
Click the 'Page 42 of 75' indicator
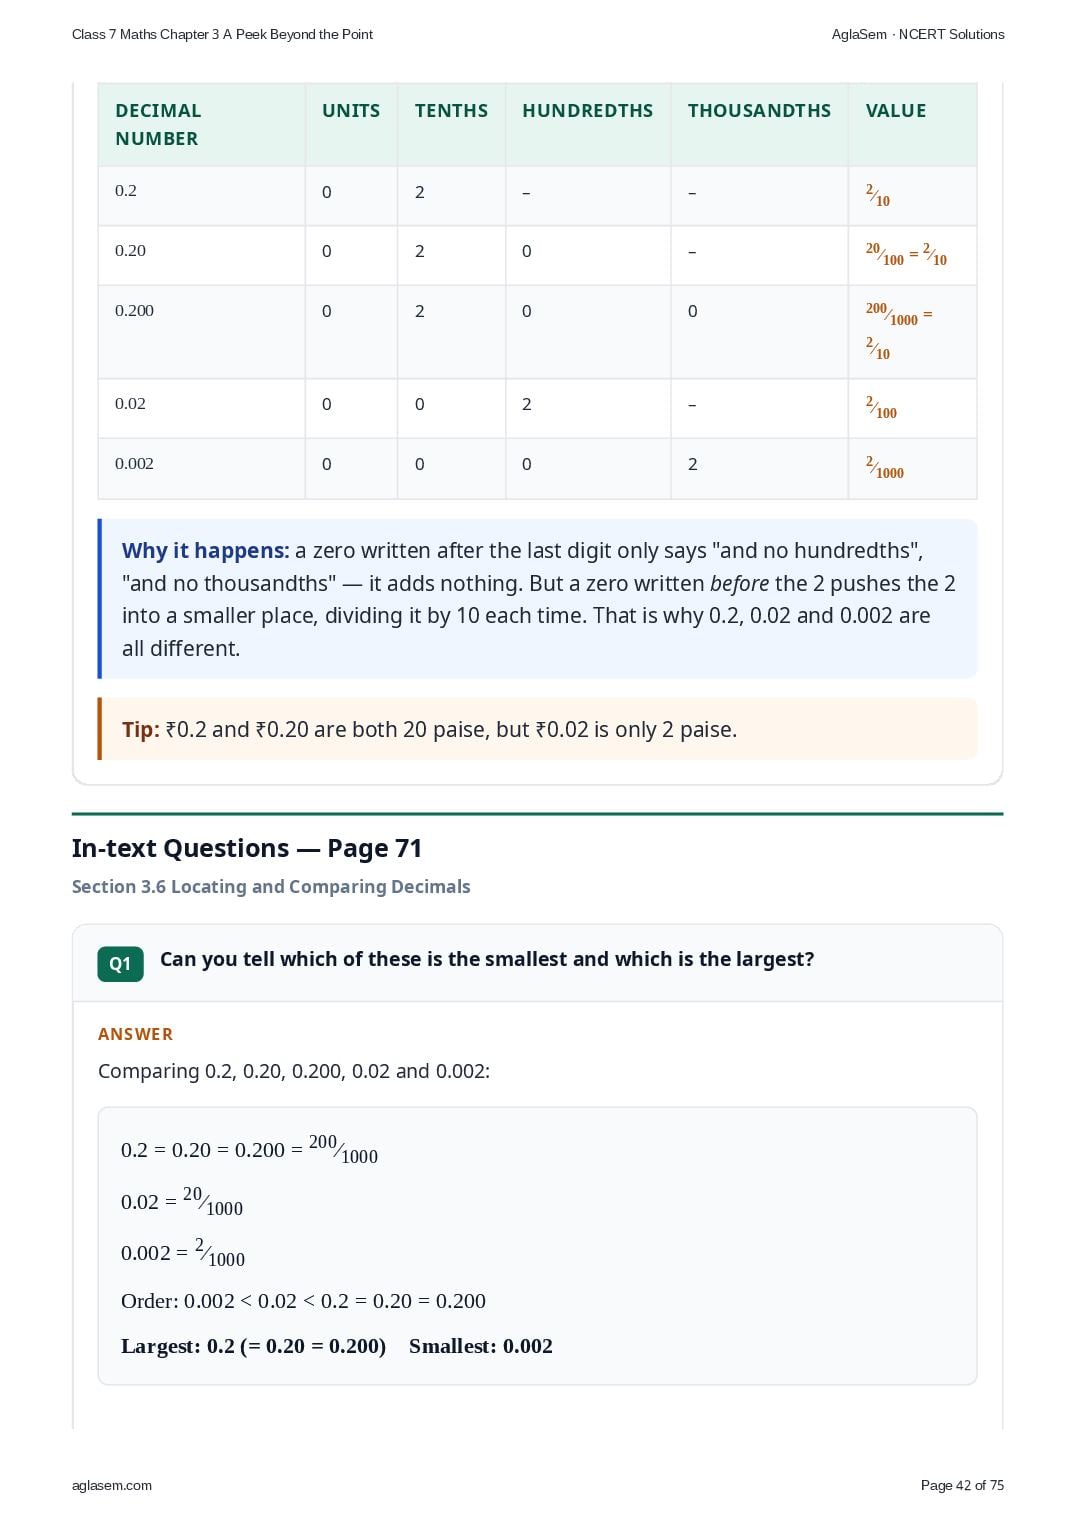point(962,1485)
